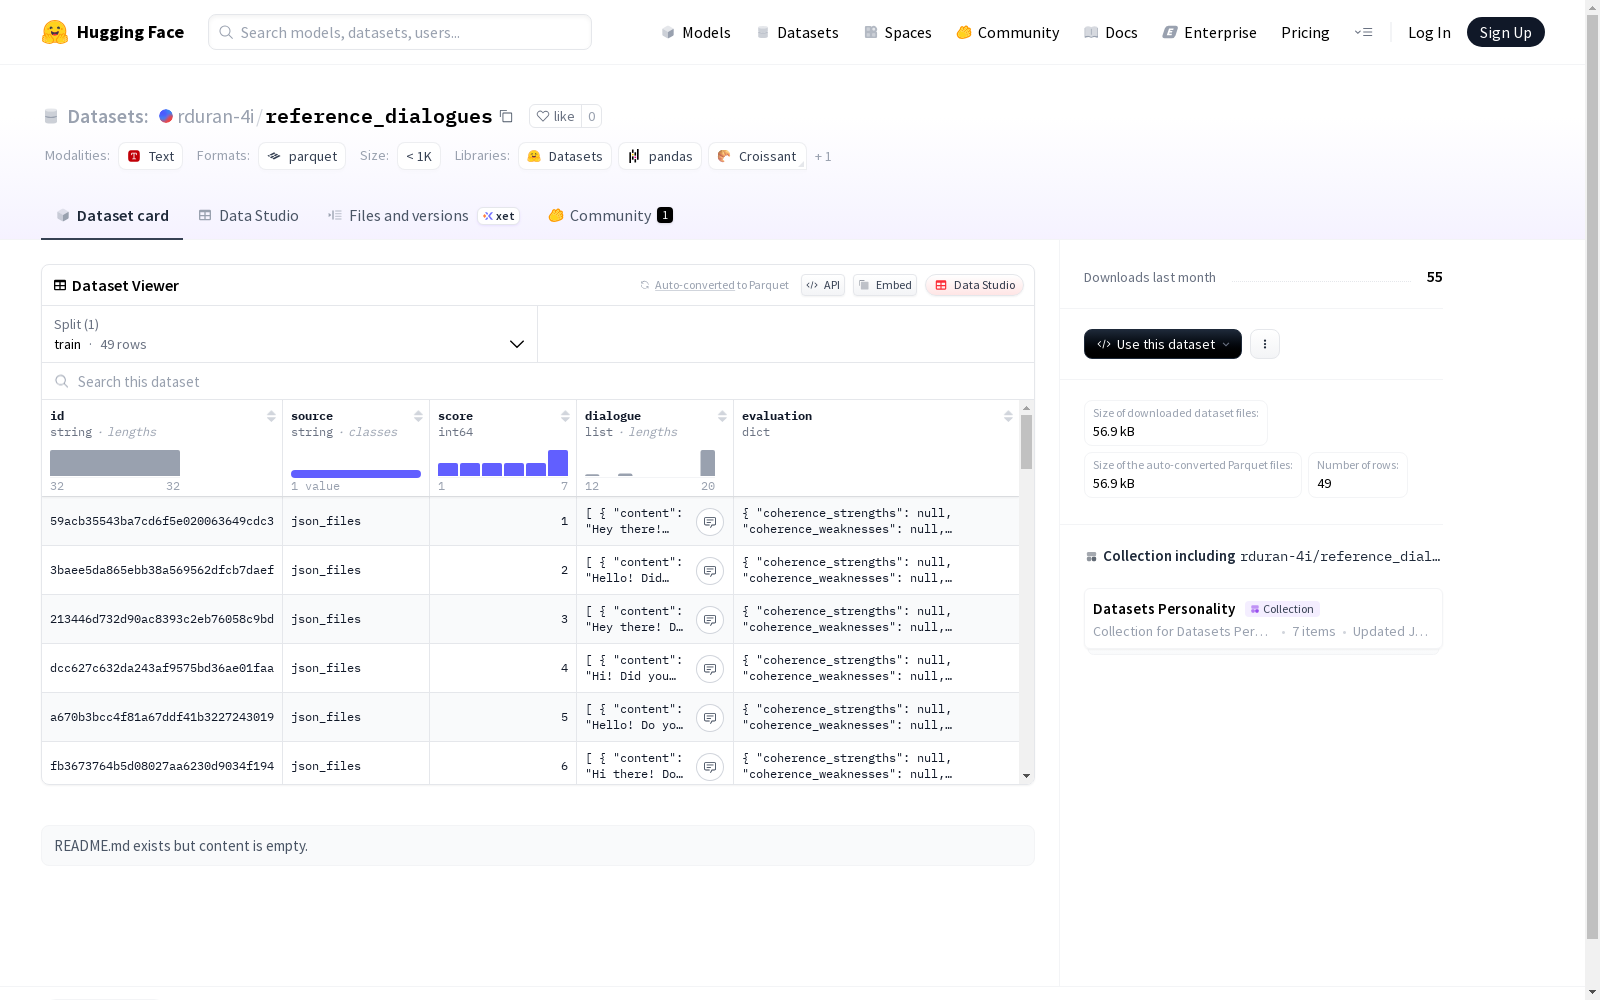This screenshot has width=1600, height=1000.
Task: Open the Datasets Personality collection card
Action: point(1263,619)
